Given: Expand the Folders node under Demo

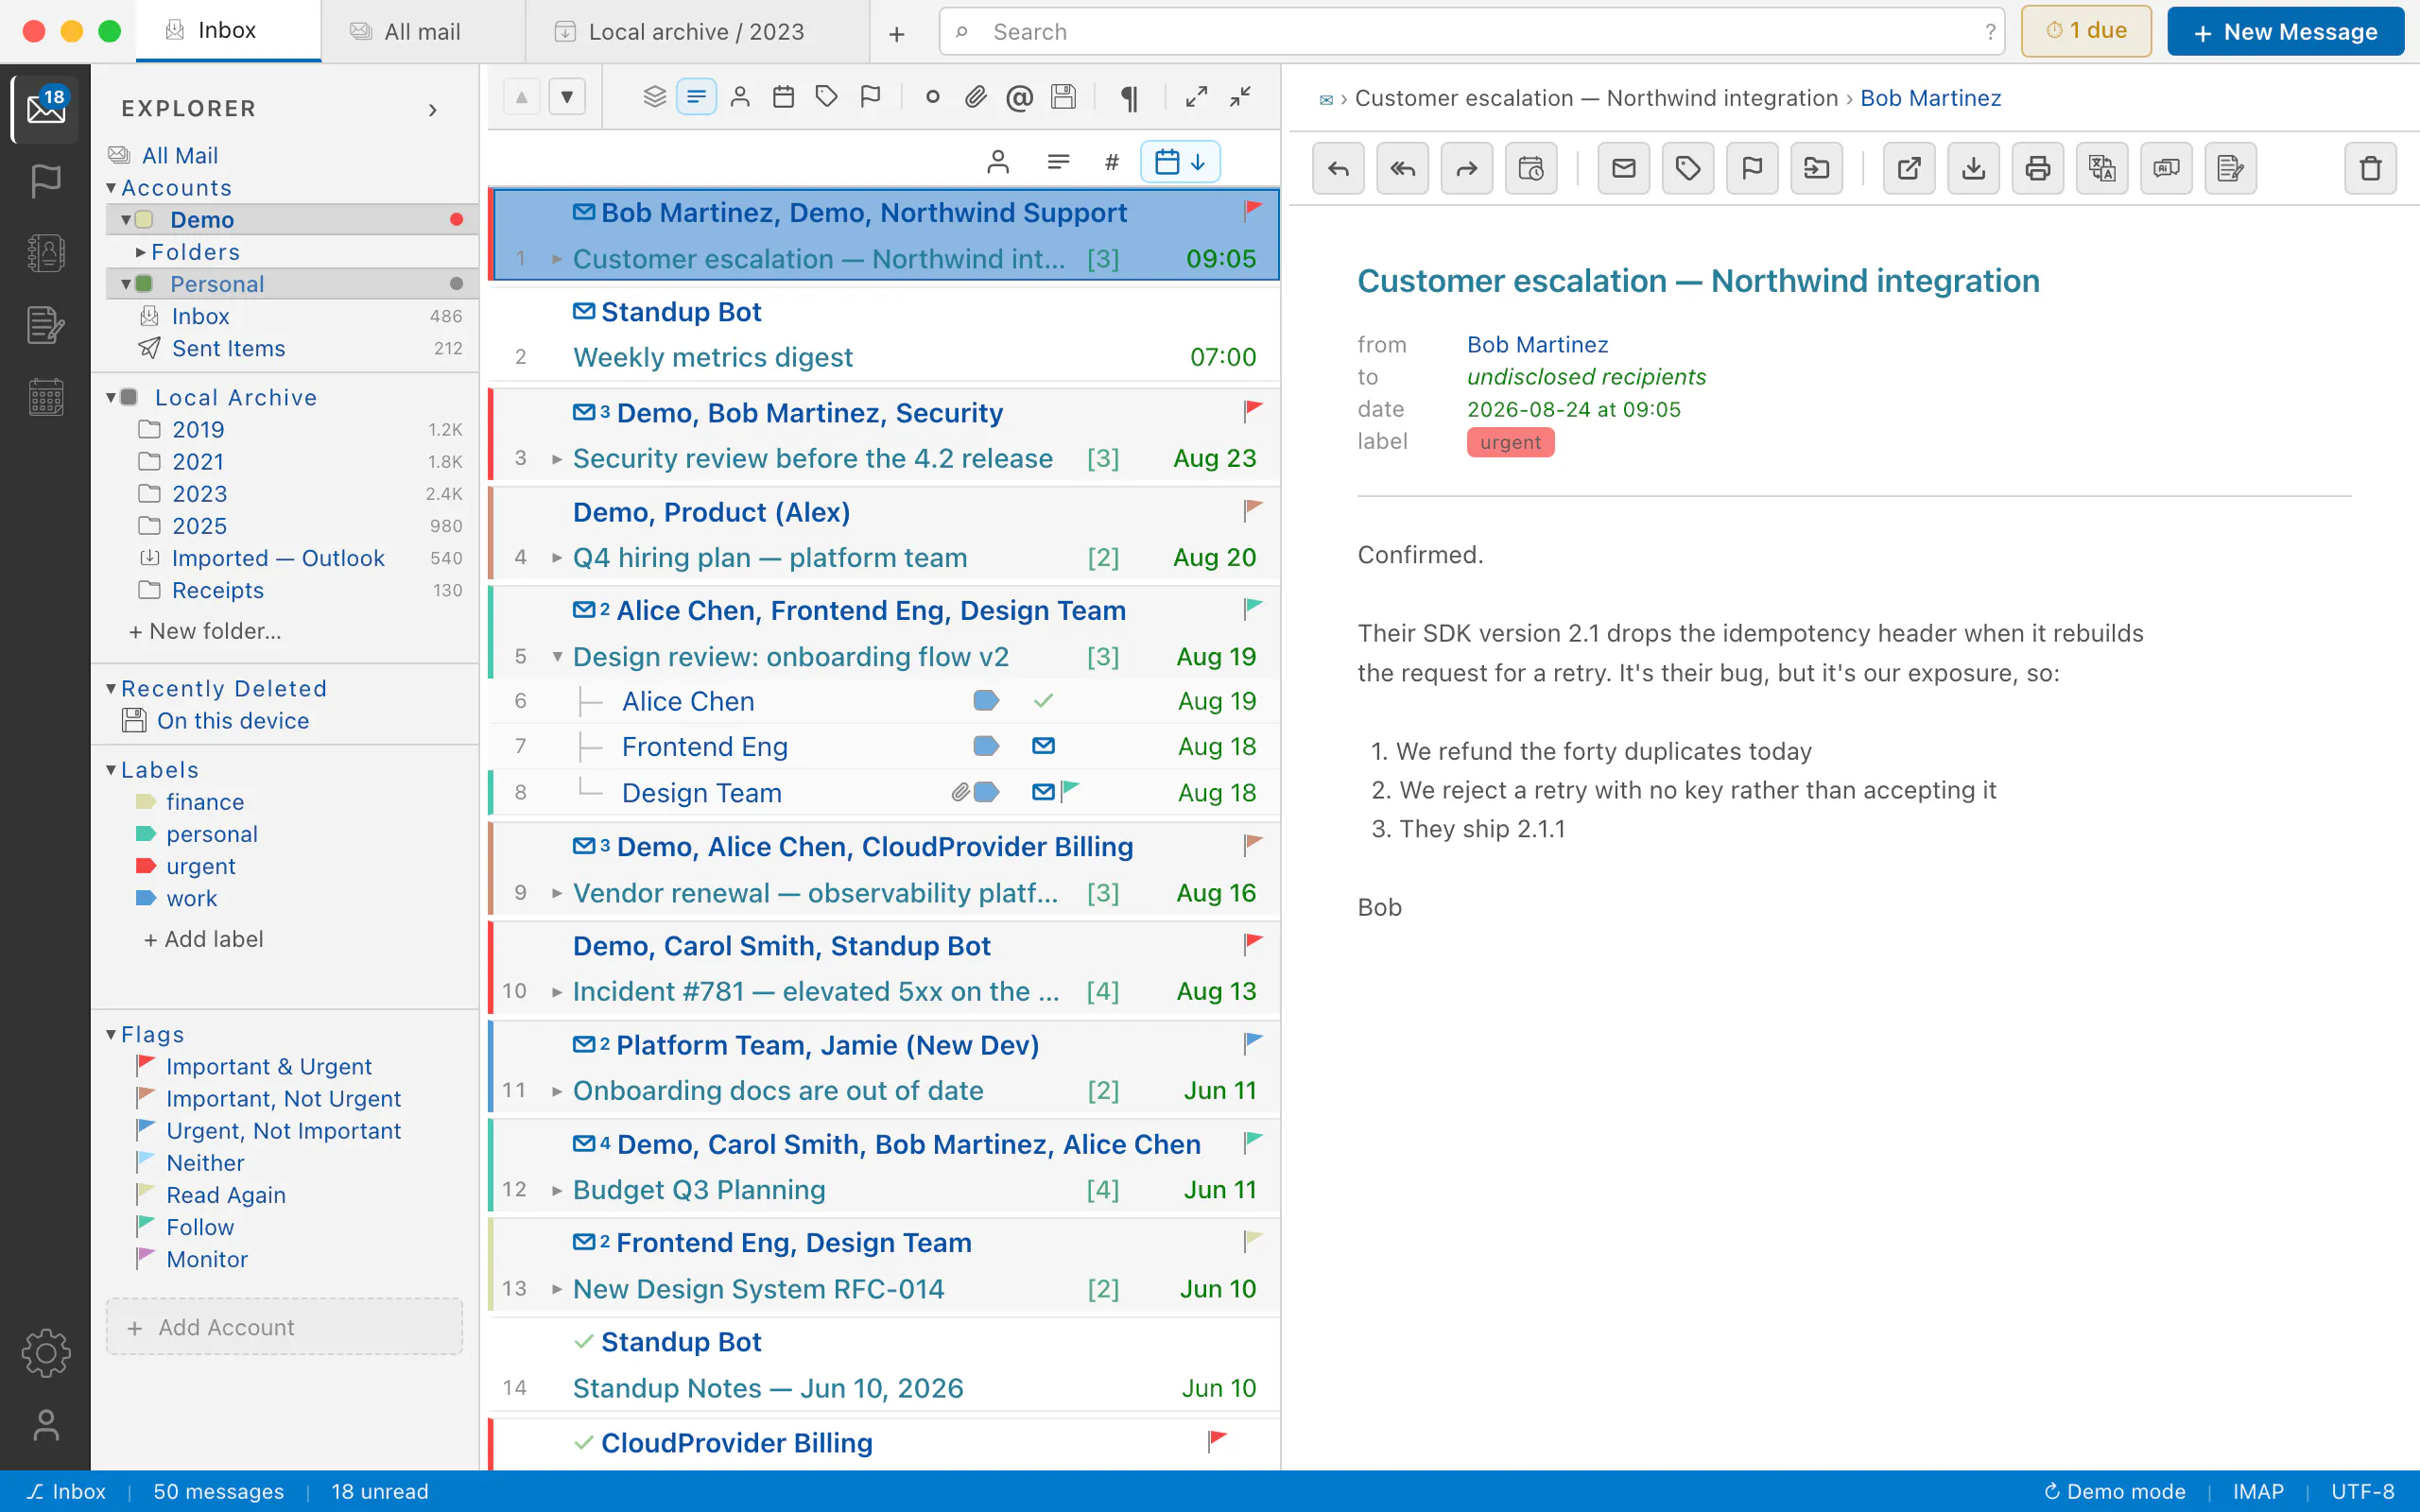Looking at the screenshot, I should 141,252.
